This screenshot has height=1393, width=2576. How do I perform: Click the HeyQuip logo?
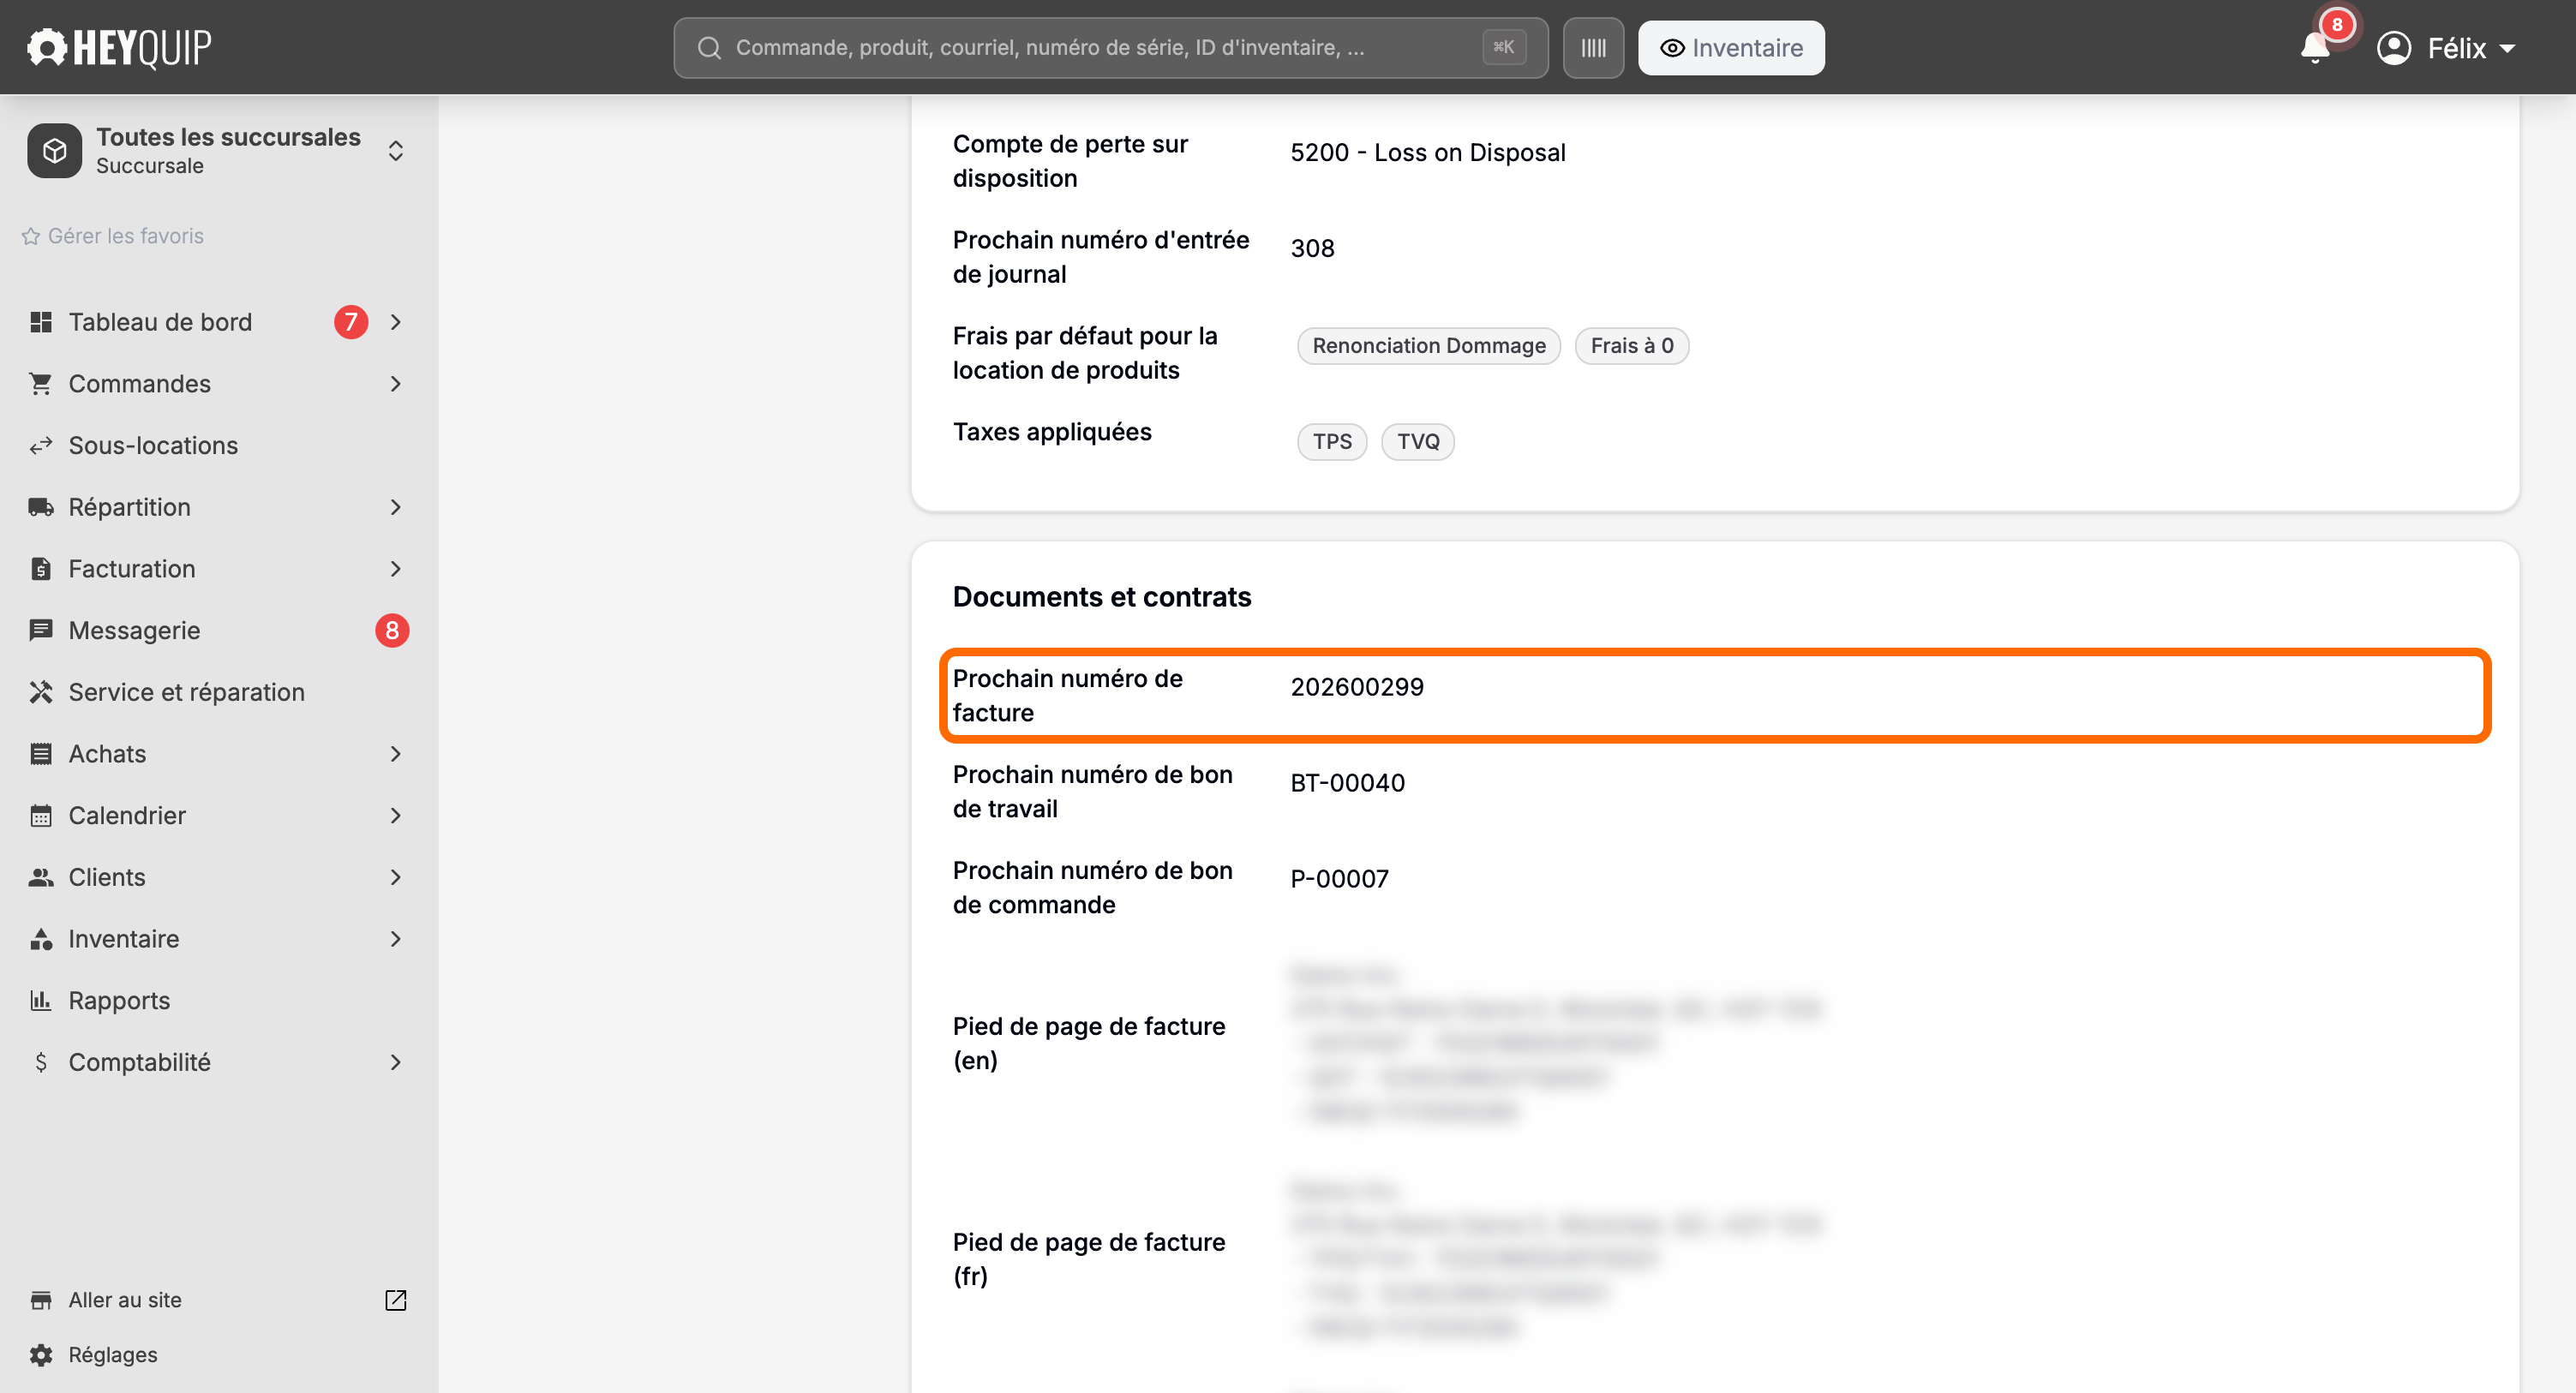[x=119, y=47]
